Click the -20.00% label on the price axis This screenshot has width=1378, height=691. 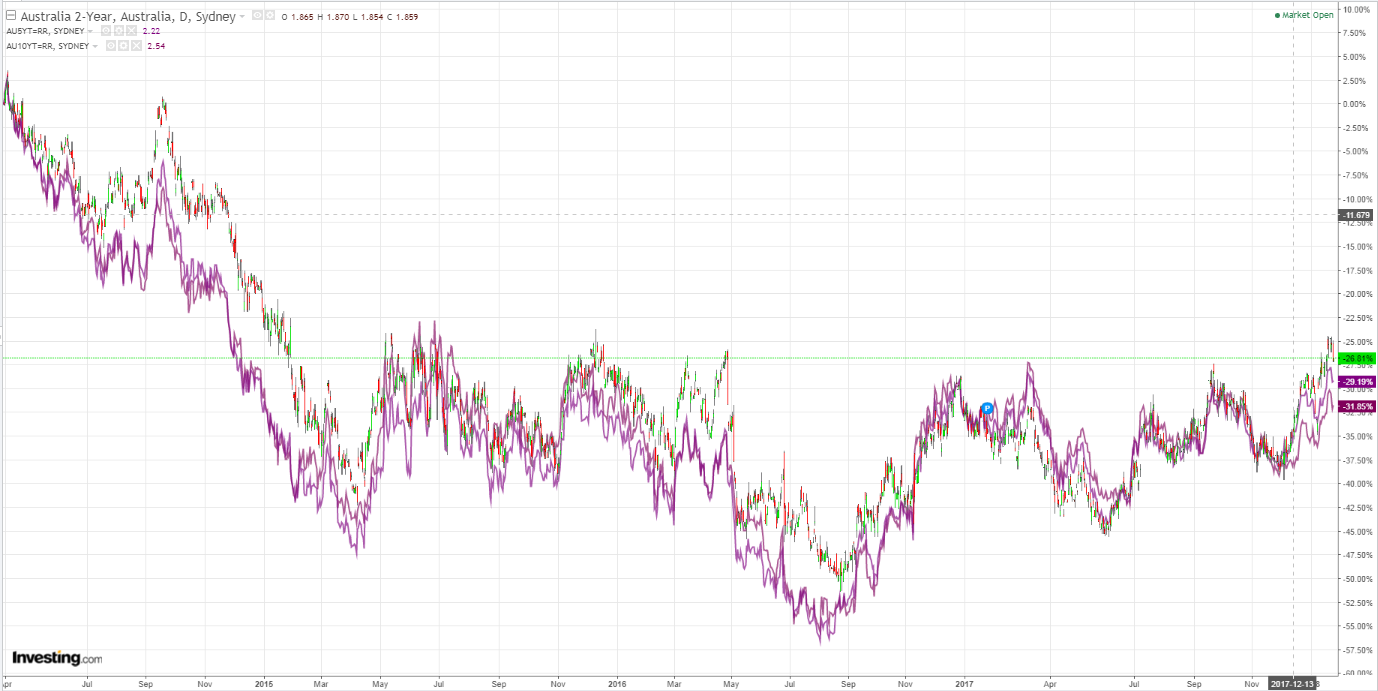[x=1356, y=294]
